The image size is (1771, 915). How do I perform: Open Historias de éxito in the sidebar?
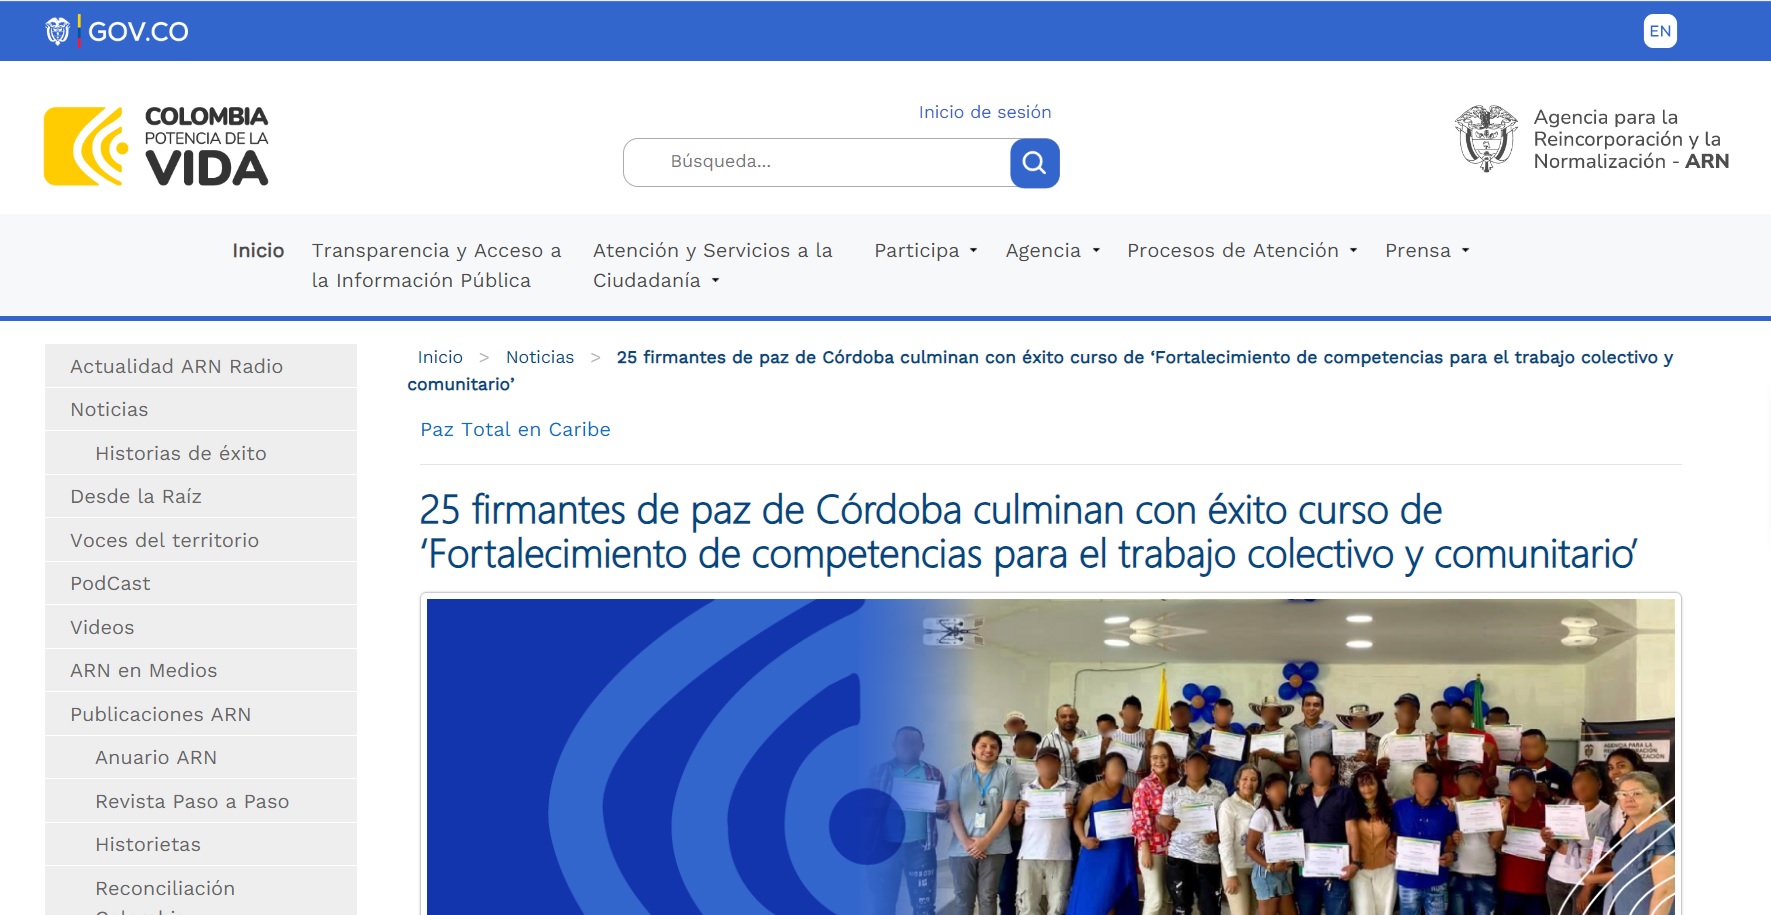[201, 453]
